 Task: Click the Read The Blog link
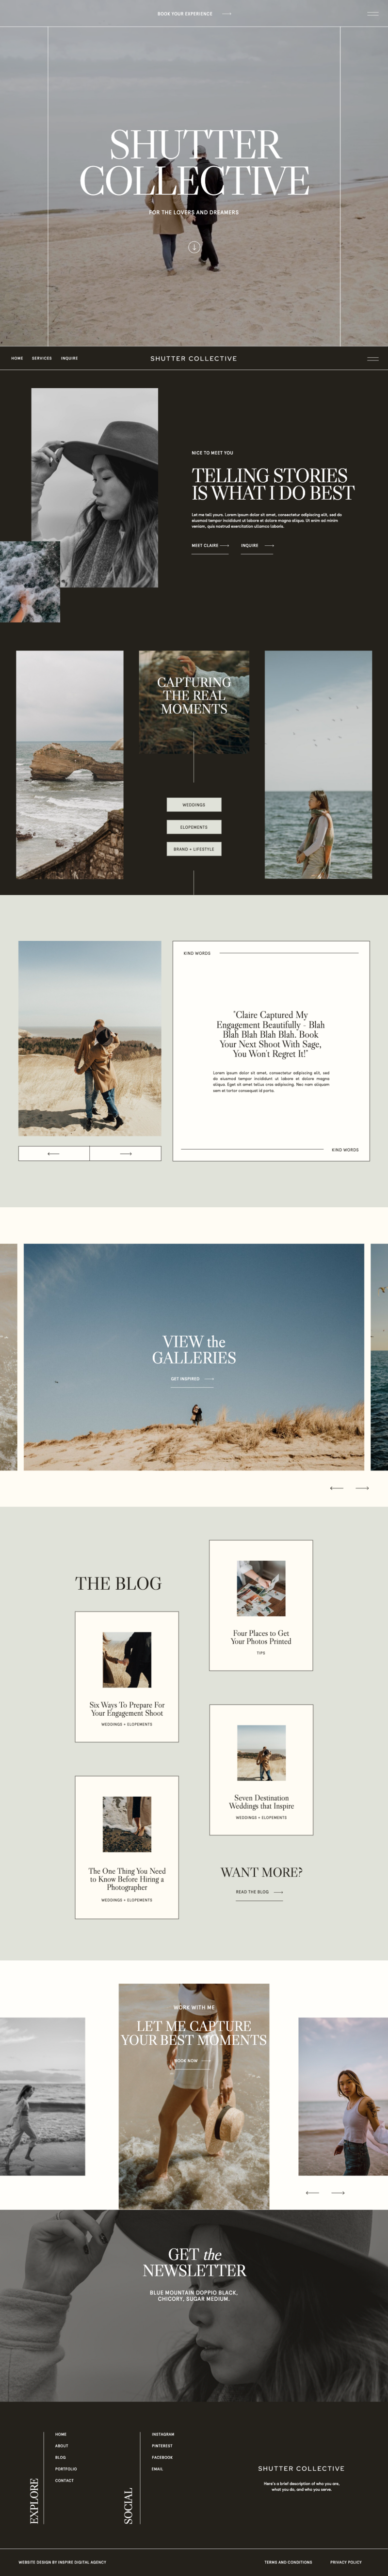252,1892
